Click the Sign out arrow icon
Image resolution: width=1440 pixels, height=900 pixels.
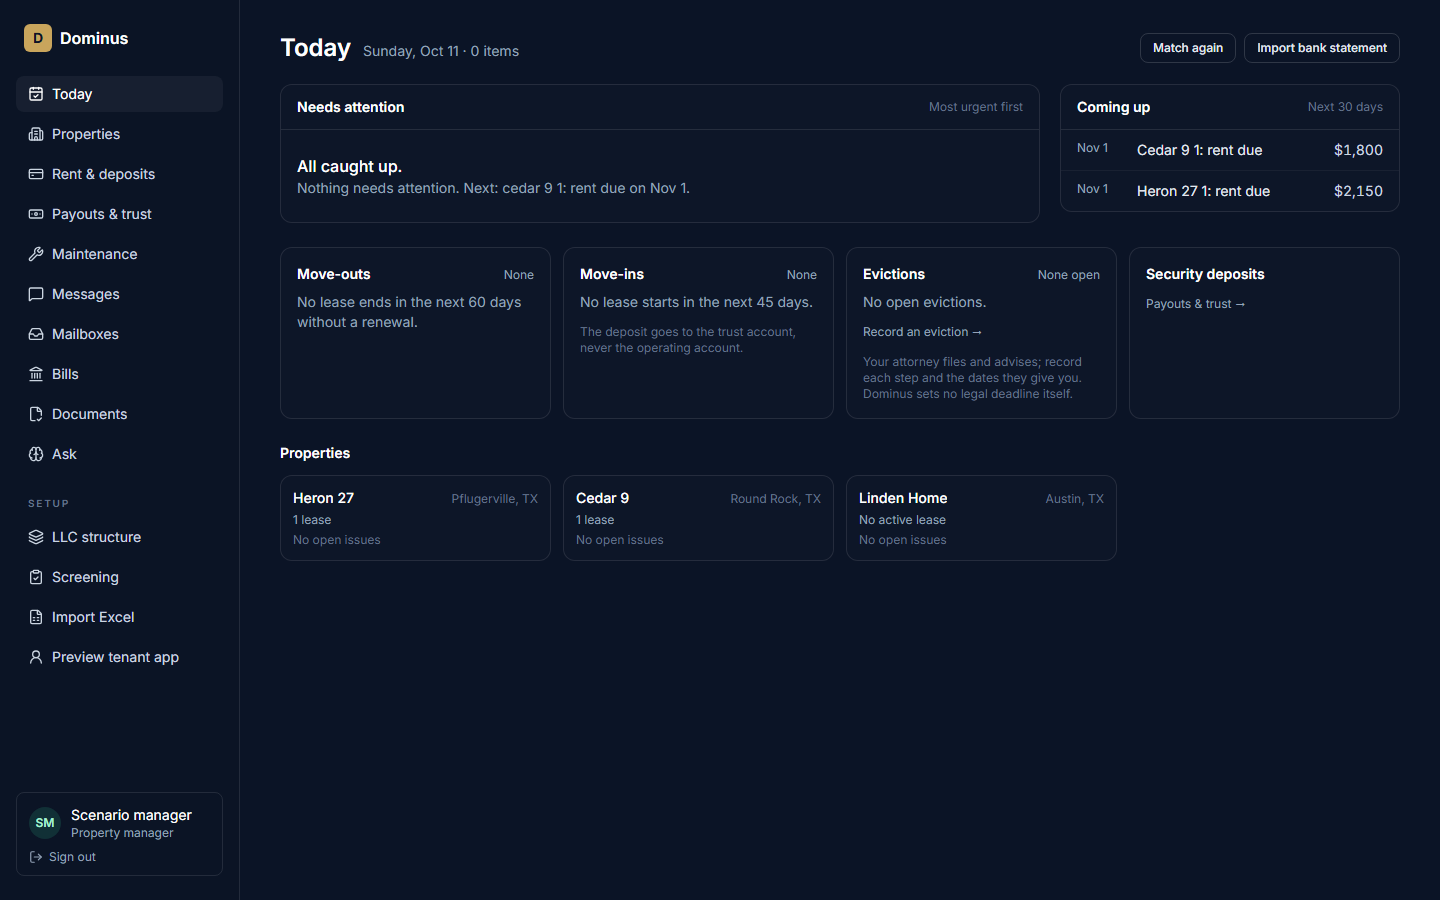point(36,857)
